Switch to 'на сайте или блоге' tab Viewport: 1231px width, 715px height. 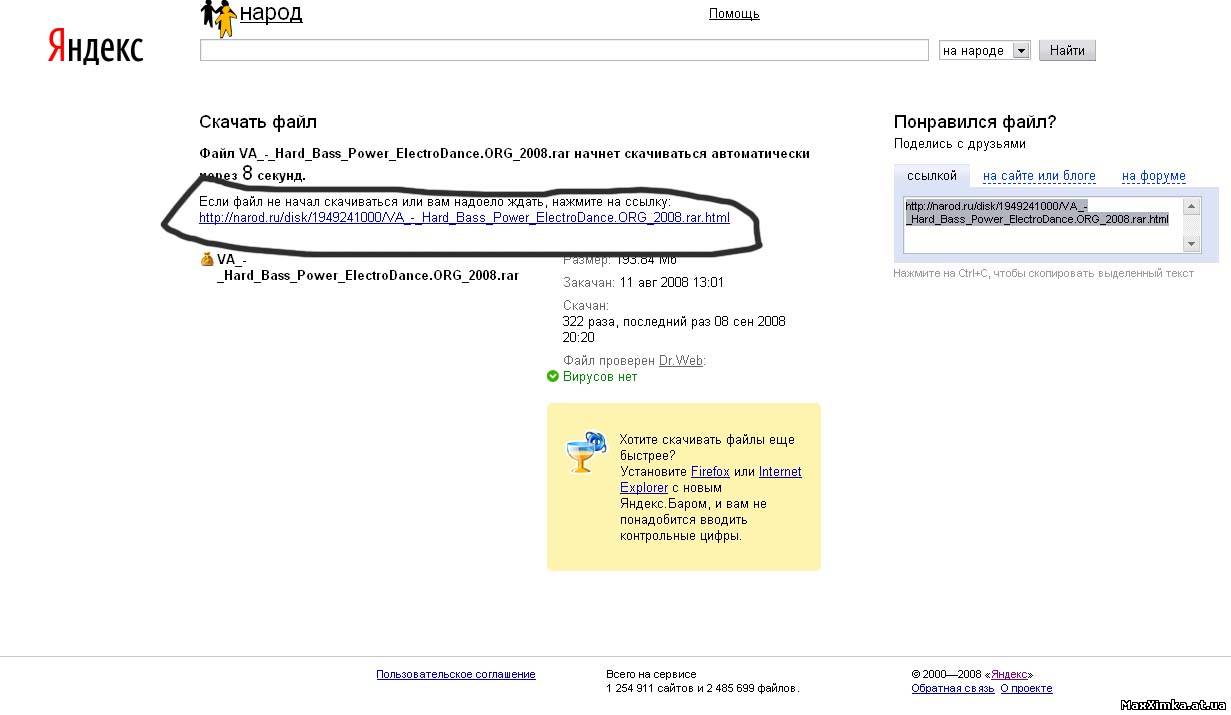click(x=1039, y=176)
